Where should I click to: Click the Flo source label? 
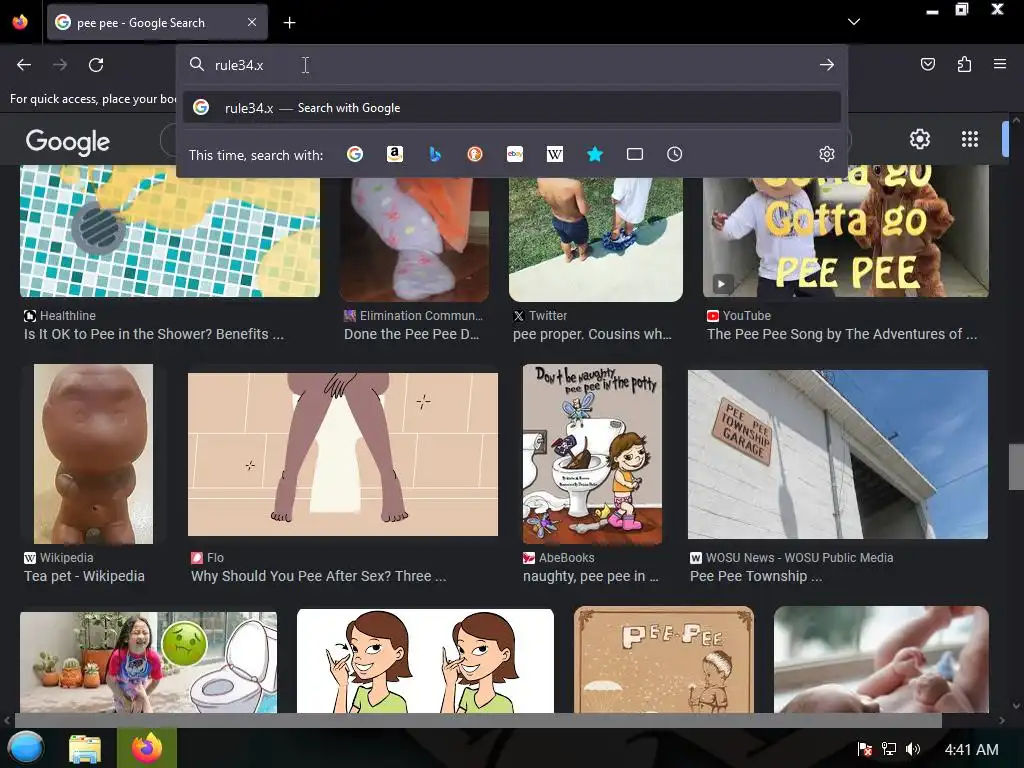pos(208,558)
